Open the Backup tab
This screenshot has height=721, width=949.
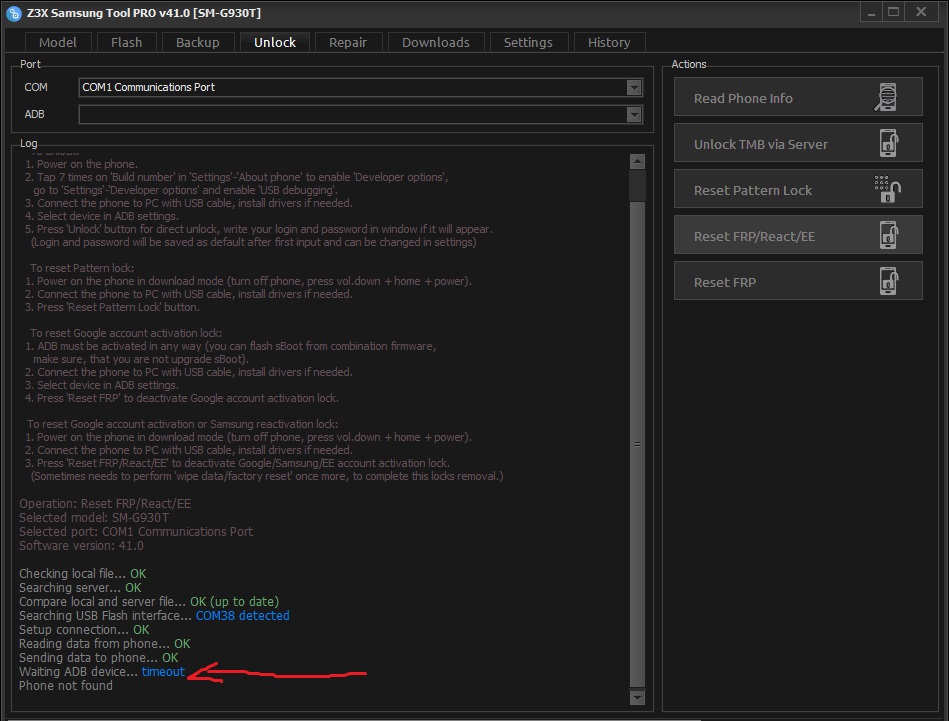(197, 42)
